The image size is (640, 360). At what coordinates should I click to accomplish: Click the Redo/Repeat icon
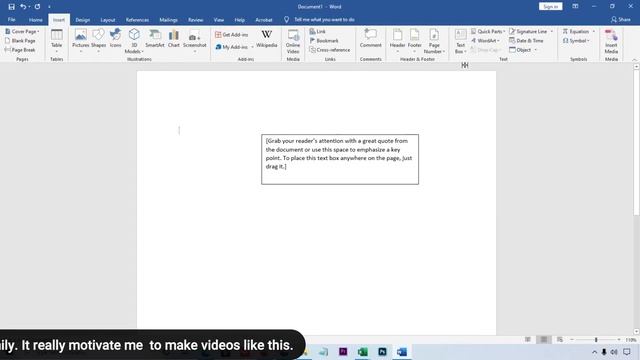click(x=38, y=7)
